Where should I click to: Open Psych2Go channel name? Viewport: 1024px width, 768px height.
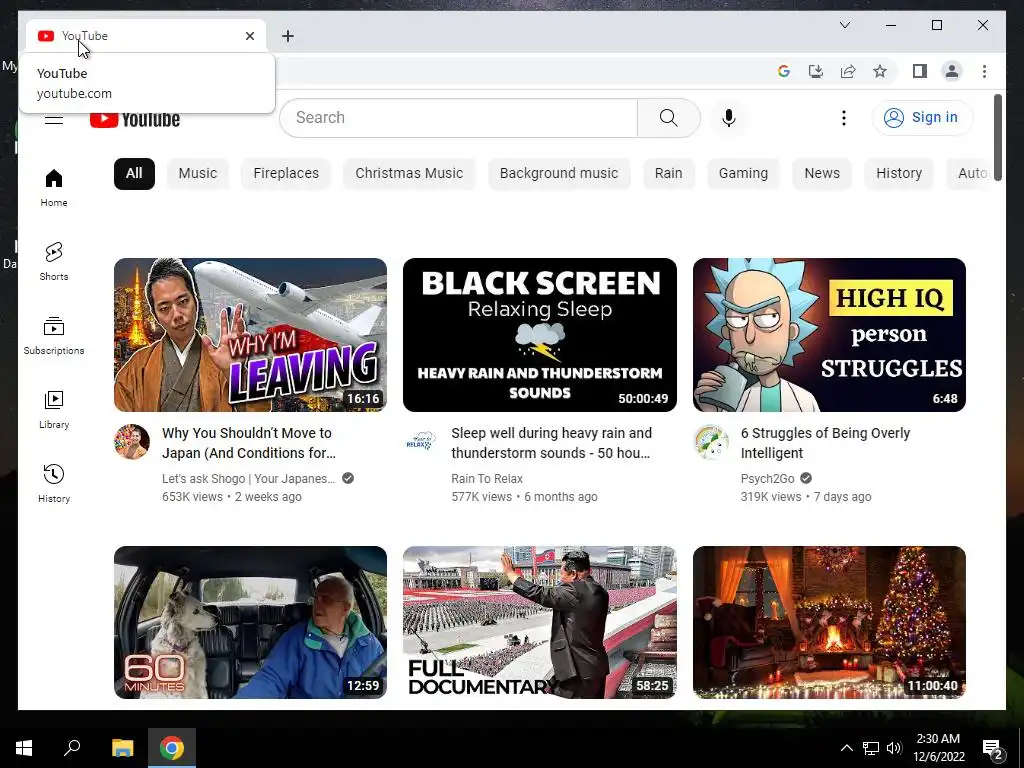pyautogui.click(x=767, y=479)
